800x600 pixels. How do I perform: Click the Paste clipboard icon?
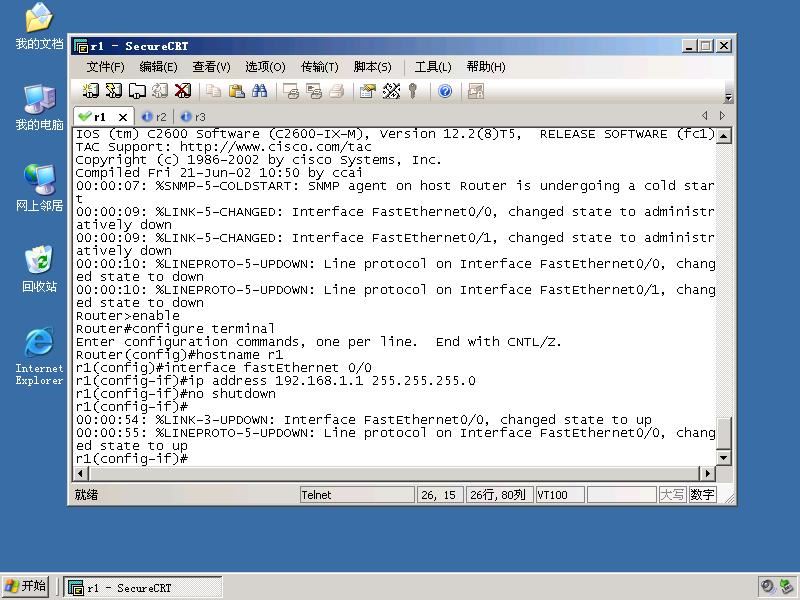236,91
